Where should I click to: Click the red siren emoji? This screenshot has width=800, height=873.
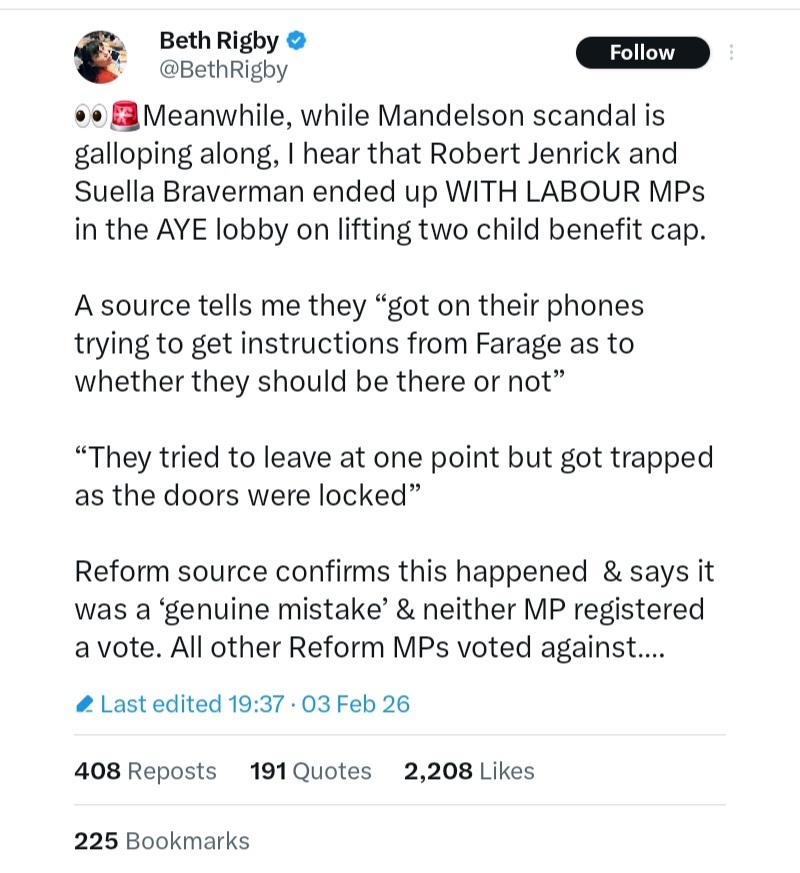pyautogui.click(x=124, y=117)
